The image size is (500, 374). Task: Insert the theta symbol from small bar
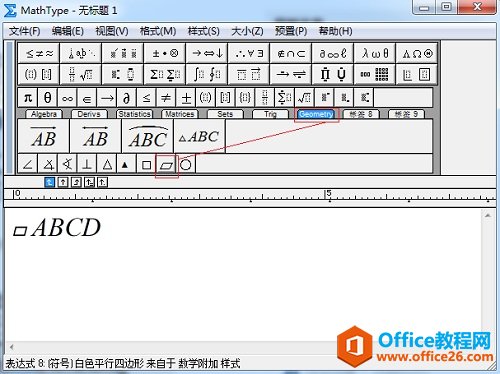pos(48,98)
